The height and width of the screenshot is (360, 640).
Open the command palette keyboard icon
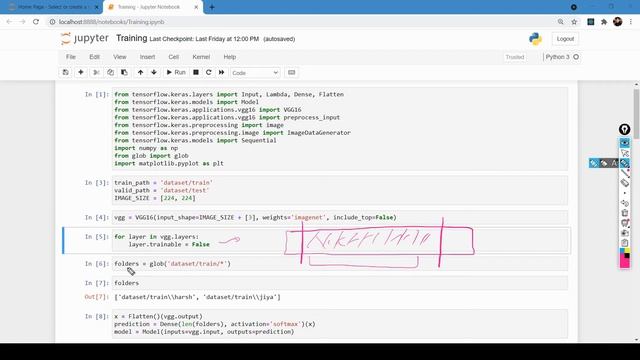point(291,72)
